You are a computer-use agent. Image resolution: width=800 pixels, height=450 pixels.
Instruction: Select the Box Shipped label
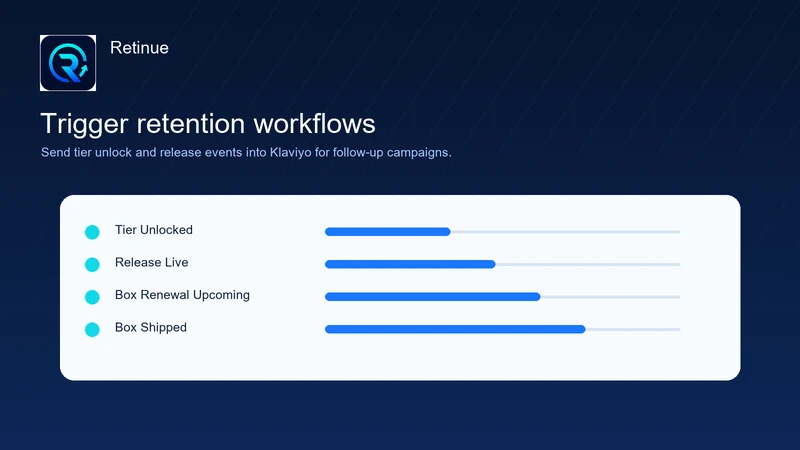tap(151, 328)
